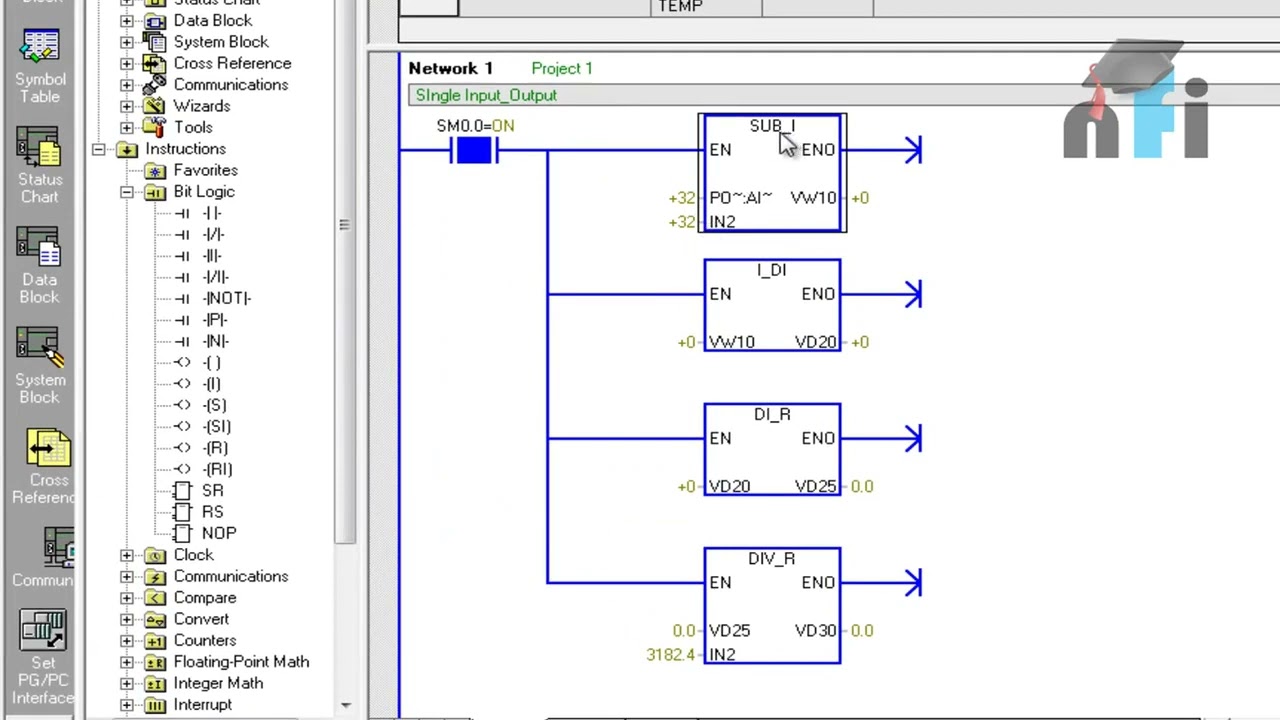Click the tree panel splitter handle
The image size is (1280, 720).
344,225
